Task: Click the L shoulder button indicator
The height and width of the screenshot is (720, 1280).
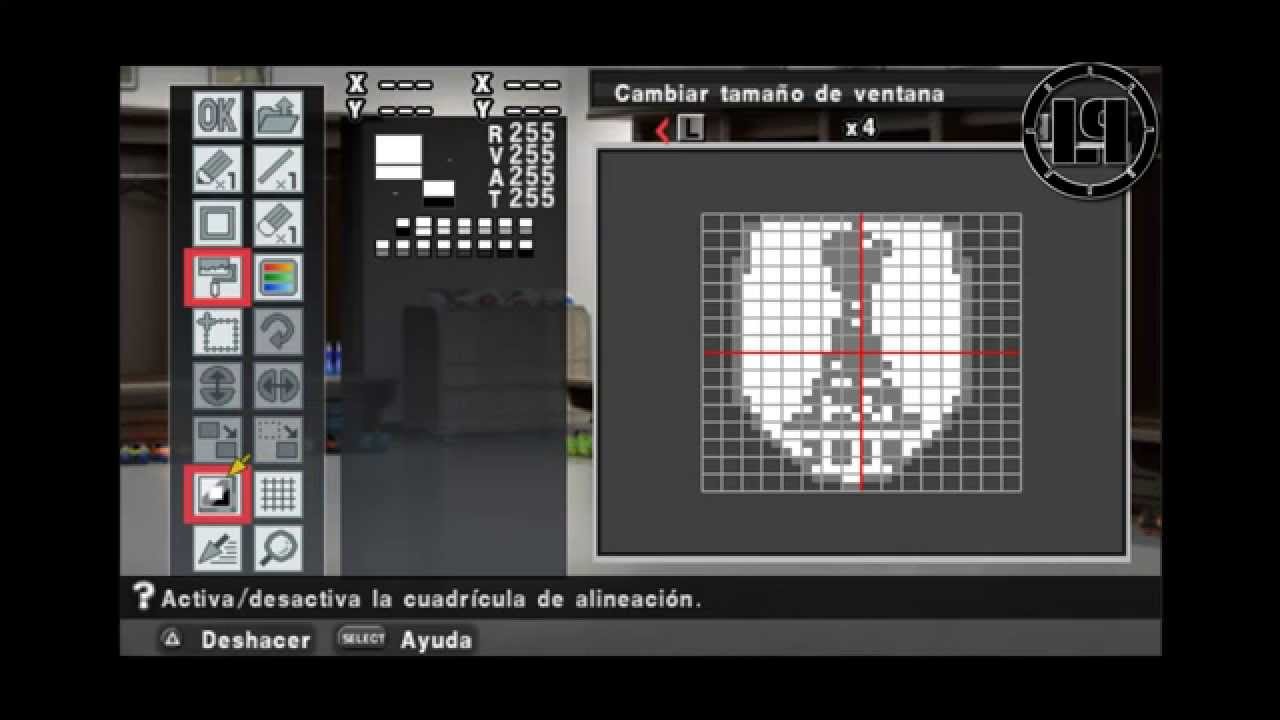Action: point(691,129)
